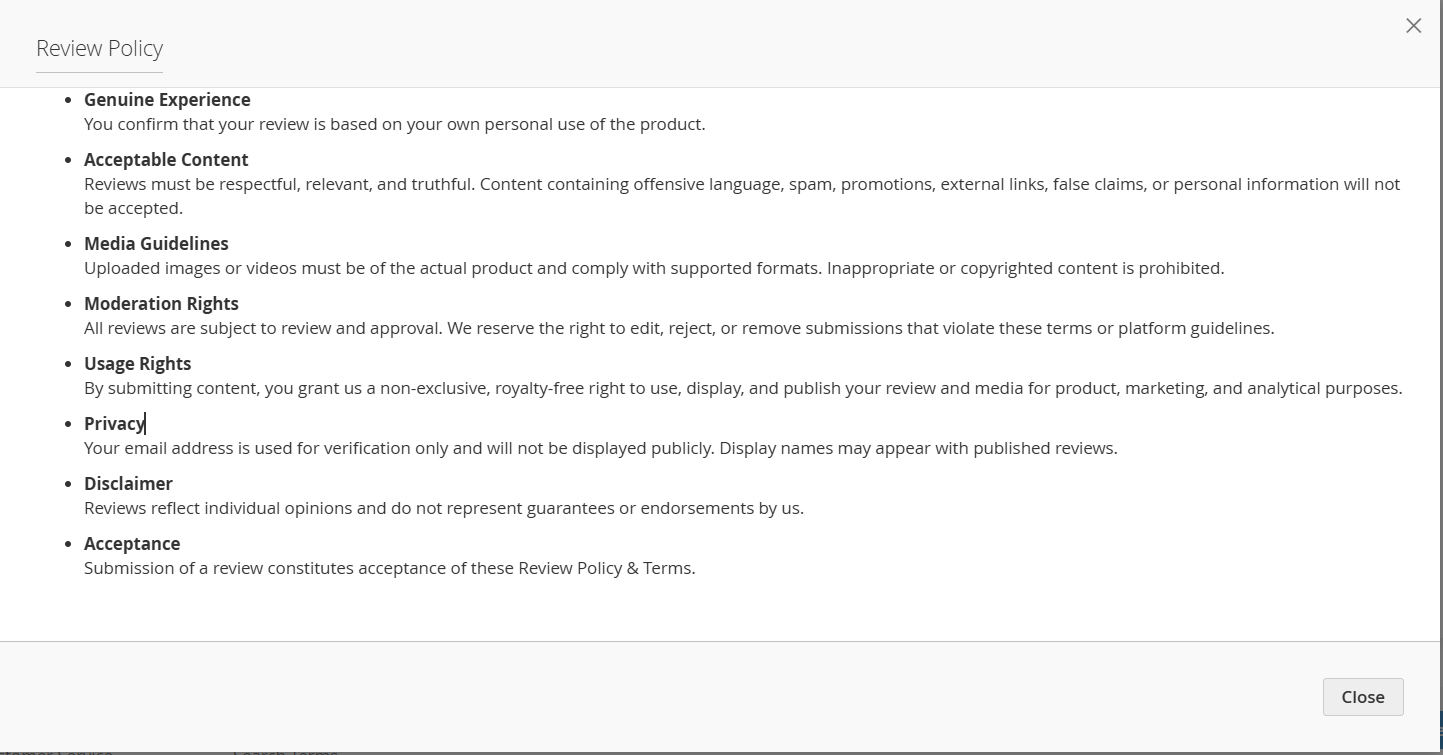Click the bullet point beside Disclaimer
The width and height of the screenshot is (1443, 755).
(68, 485)
